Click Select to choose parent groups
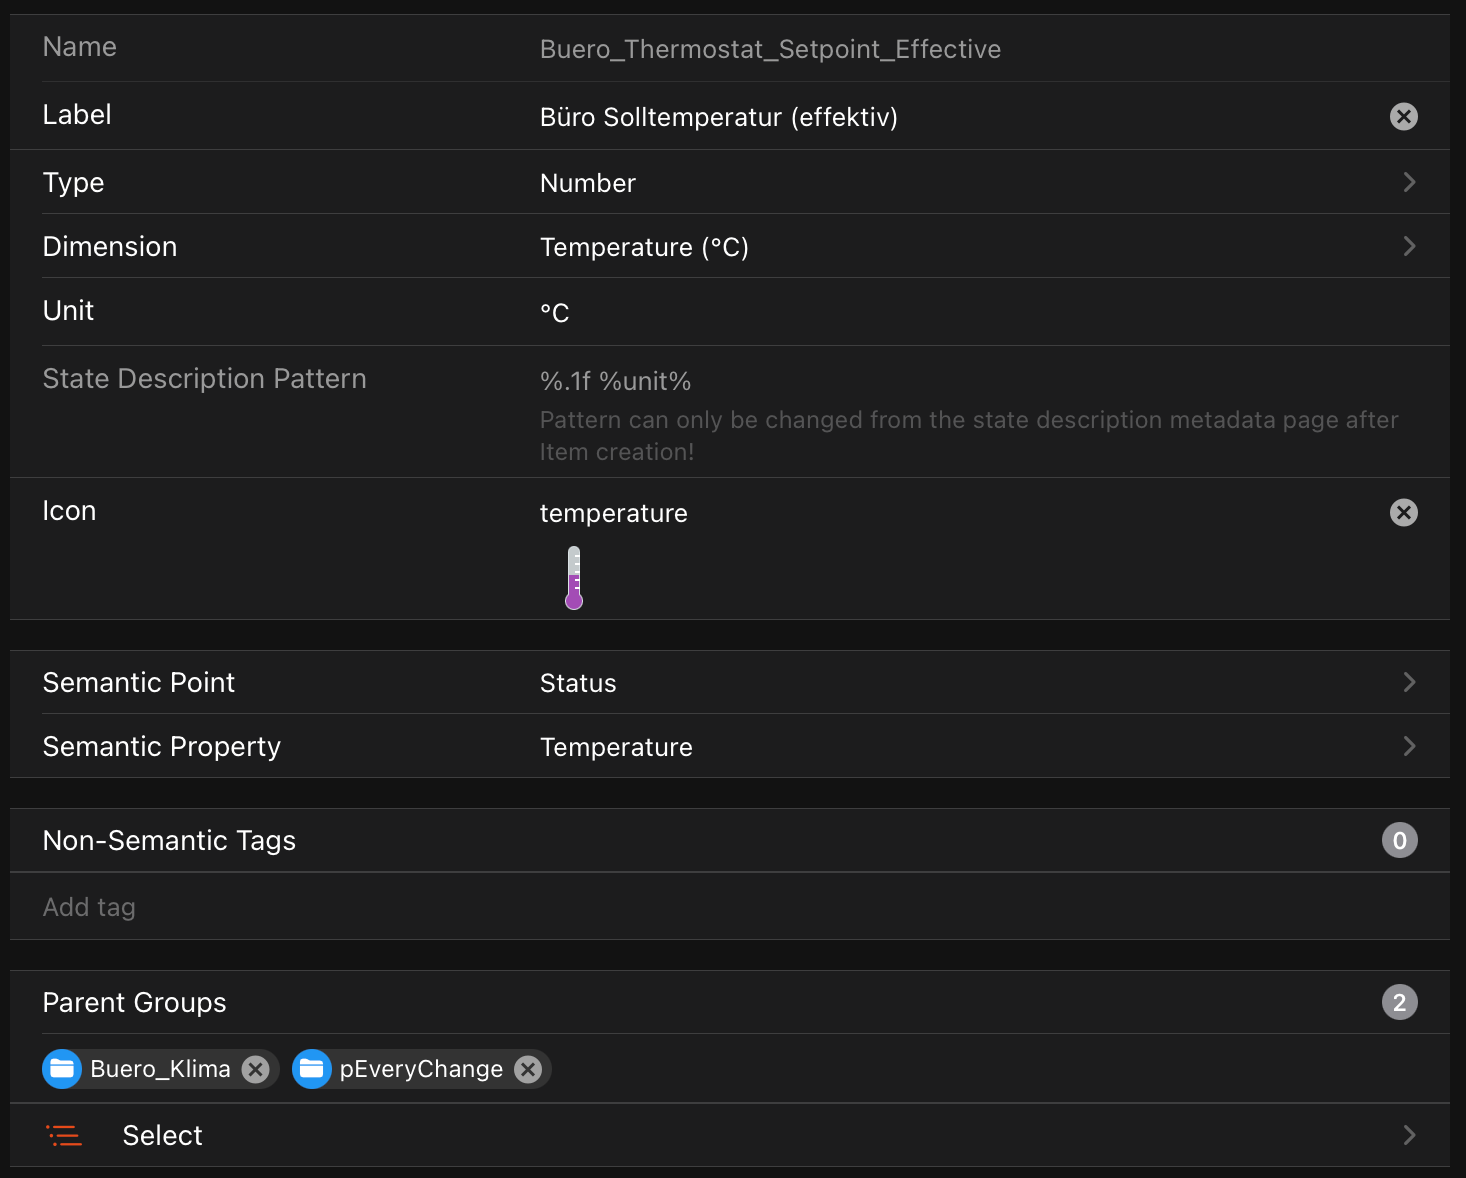Image resolution: width=1466 pixels, height=1178 pixels. point(162,1135)
